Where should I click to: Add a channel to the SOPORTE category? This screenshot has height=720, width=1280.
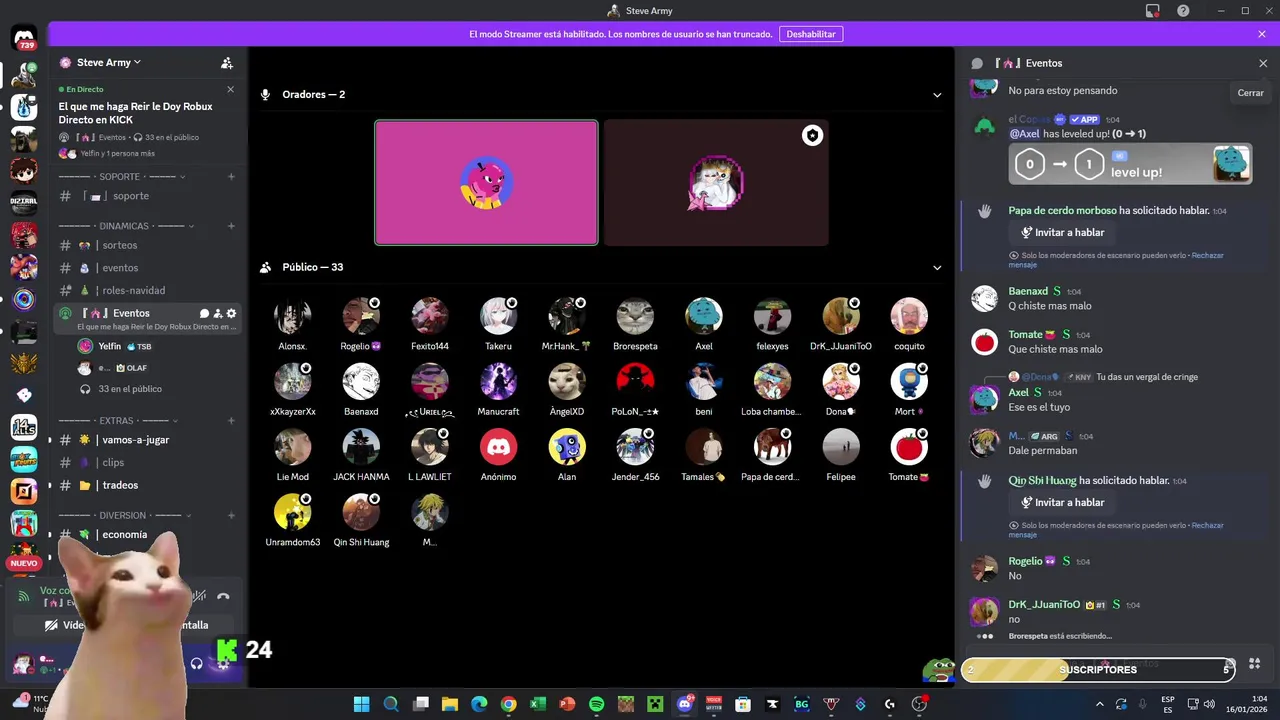[x=231, y=177]
